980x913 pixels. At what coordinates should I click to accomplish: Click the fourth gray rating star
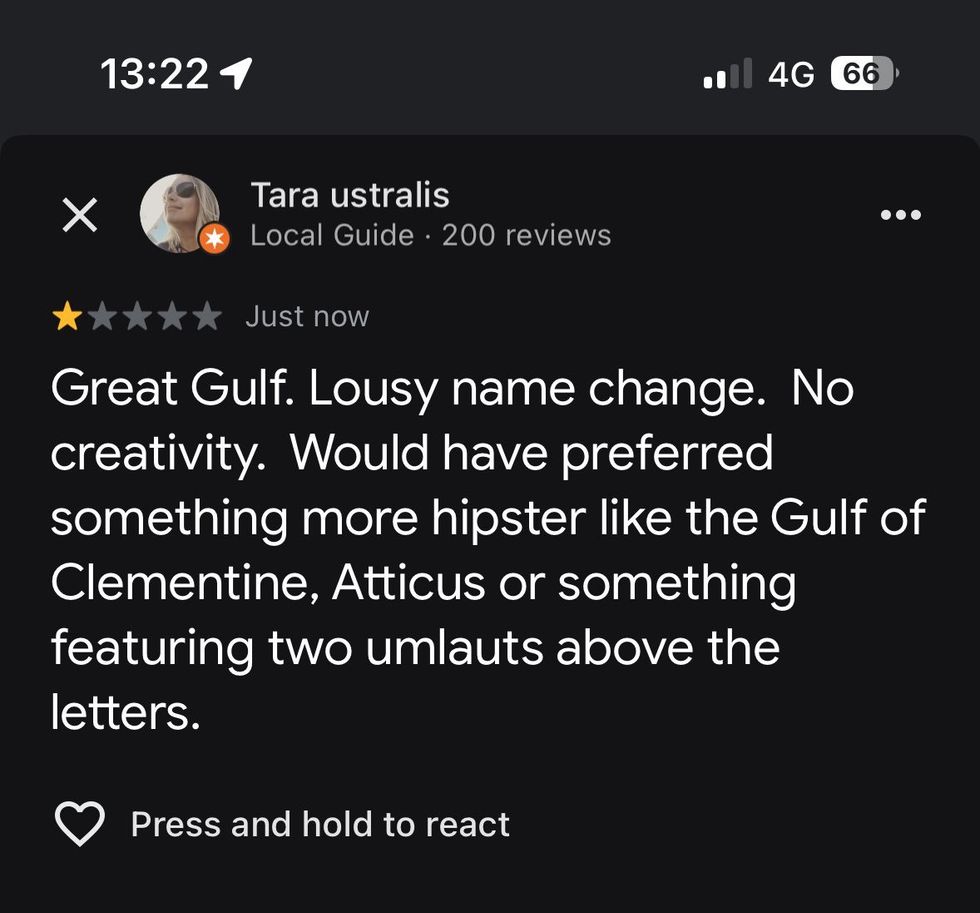click(172, 318)
